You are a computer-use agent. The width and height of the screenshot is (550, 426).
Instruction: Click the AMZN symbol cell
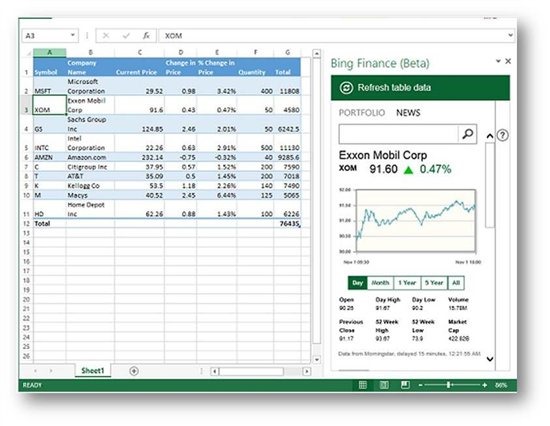[x=49, y=157]
